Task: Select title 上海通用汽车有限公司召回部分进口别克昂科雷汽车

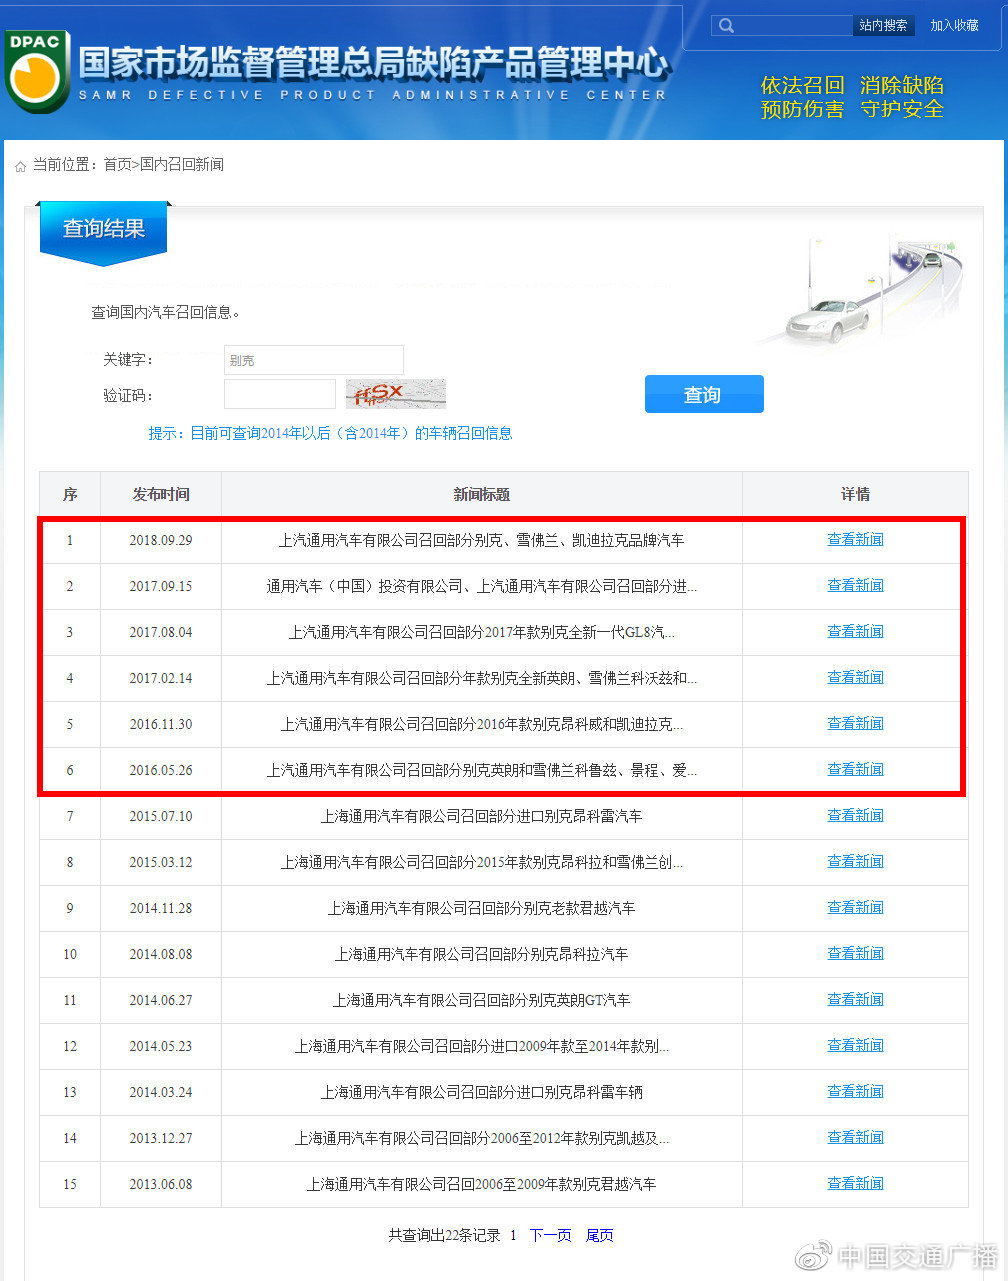Action: pyautogui.click(x=482, y=816)
